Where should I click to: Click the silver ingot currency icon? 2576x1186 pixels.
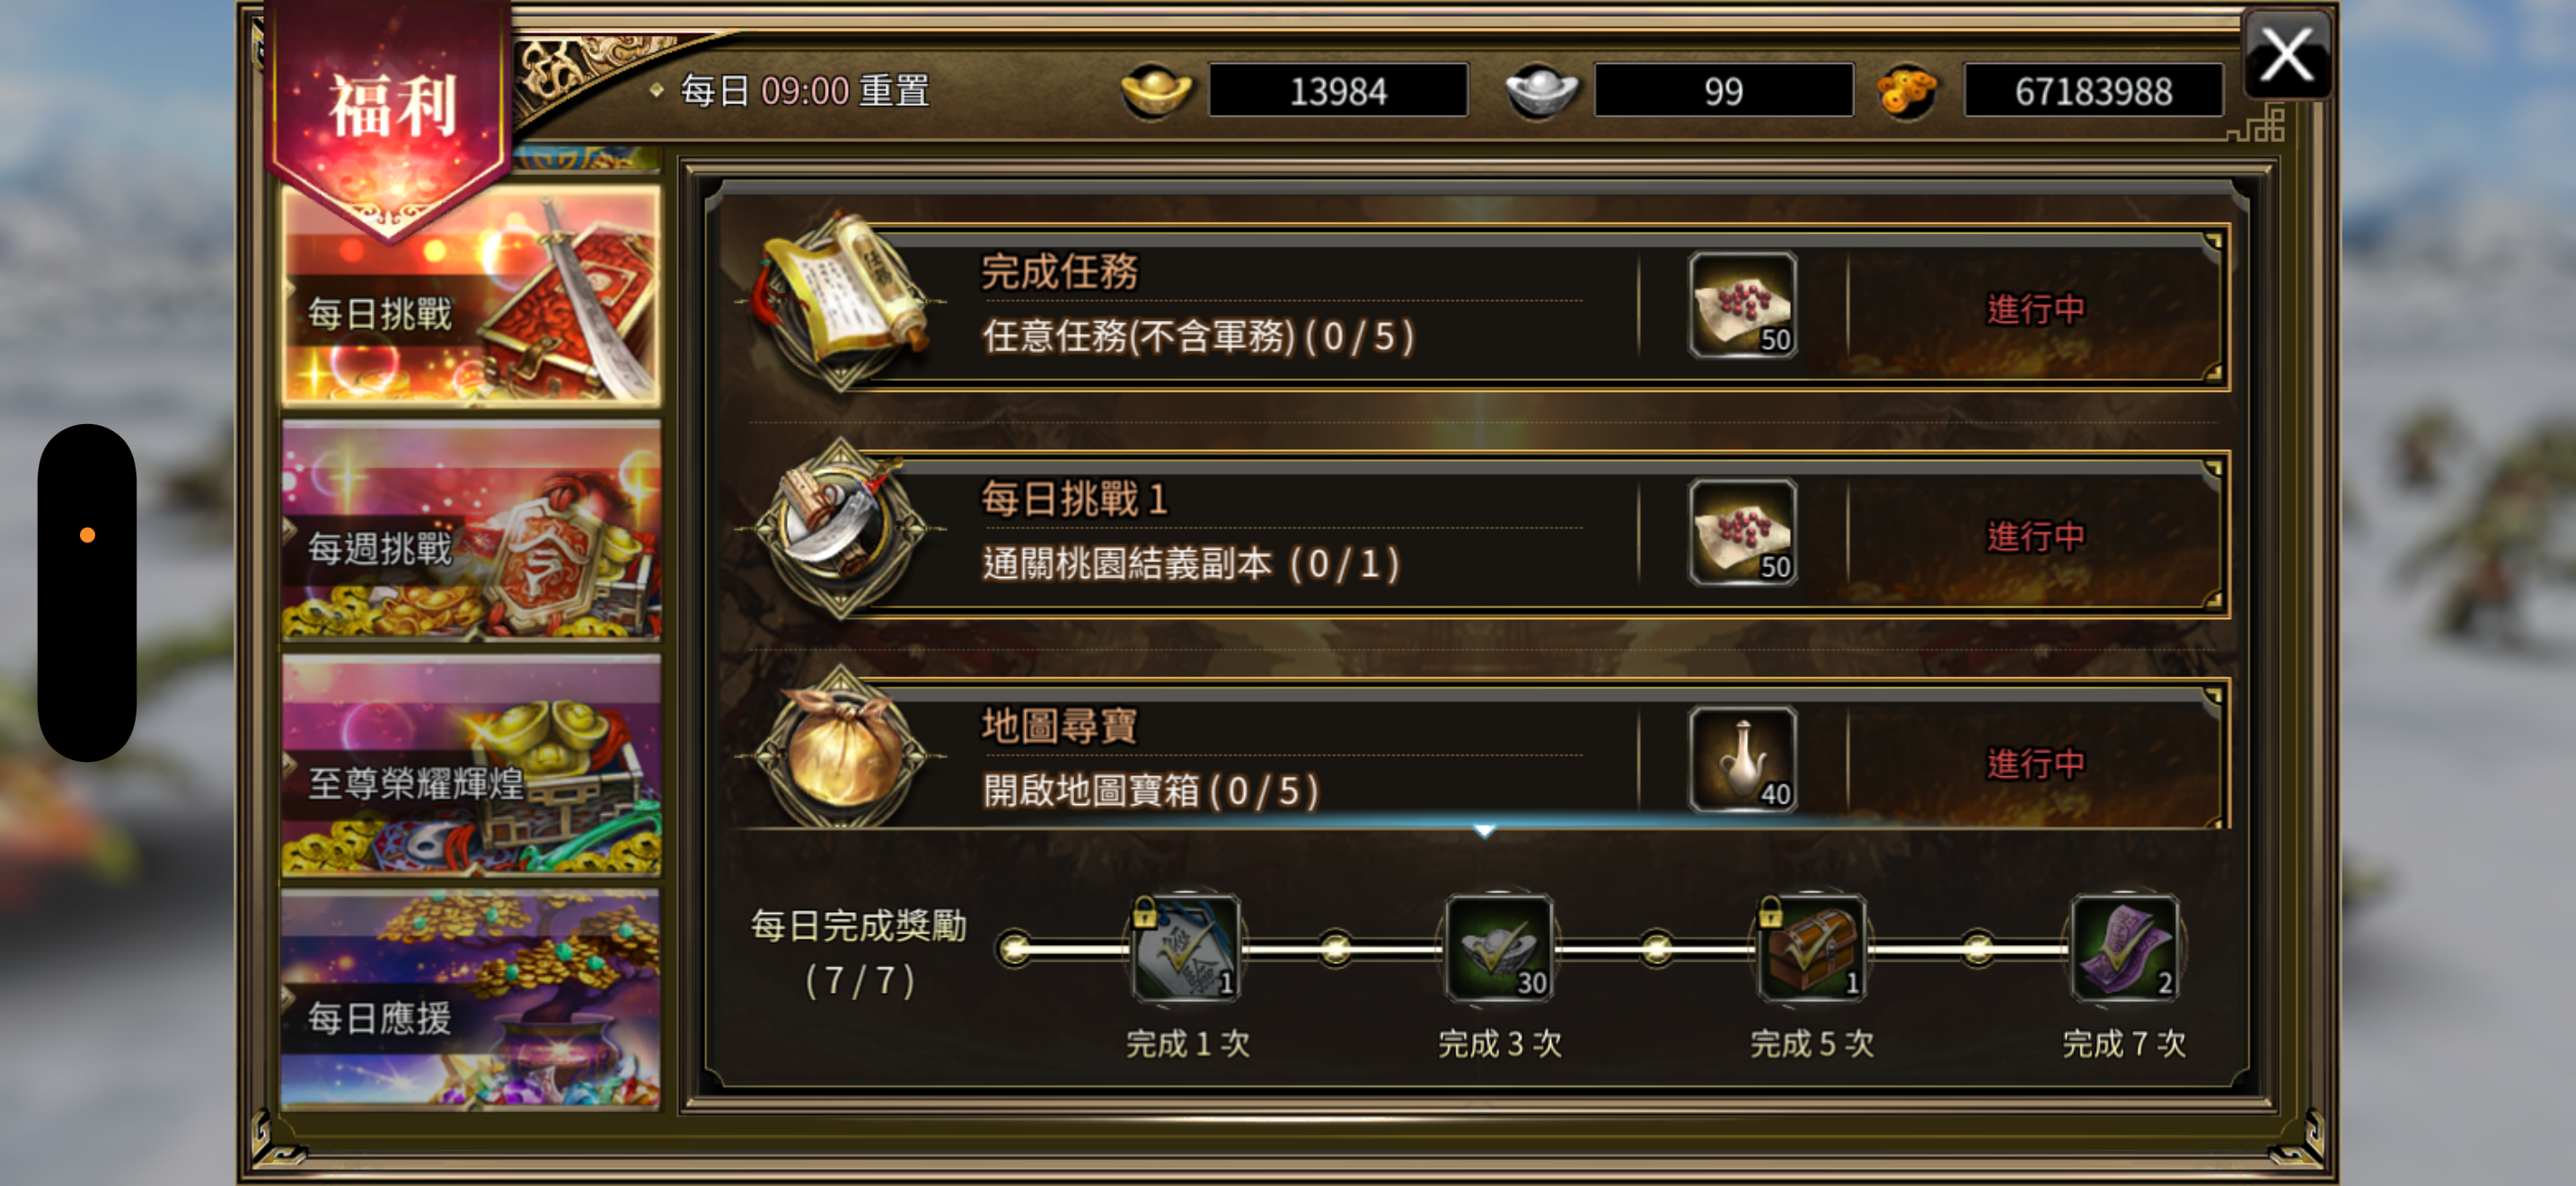(x=1541, y=92)
